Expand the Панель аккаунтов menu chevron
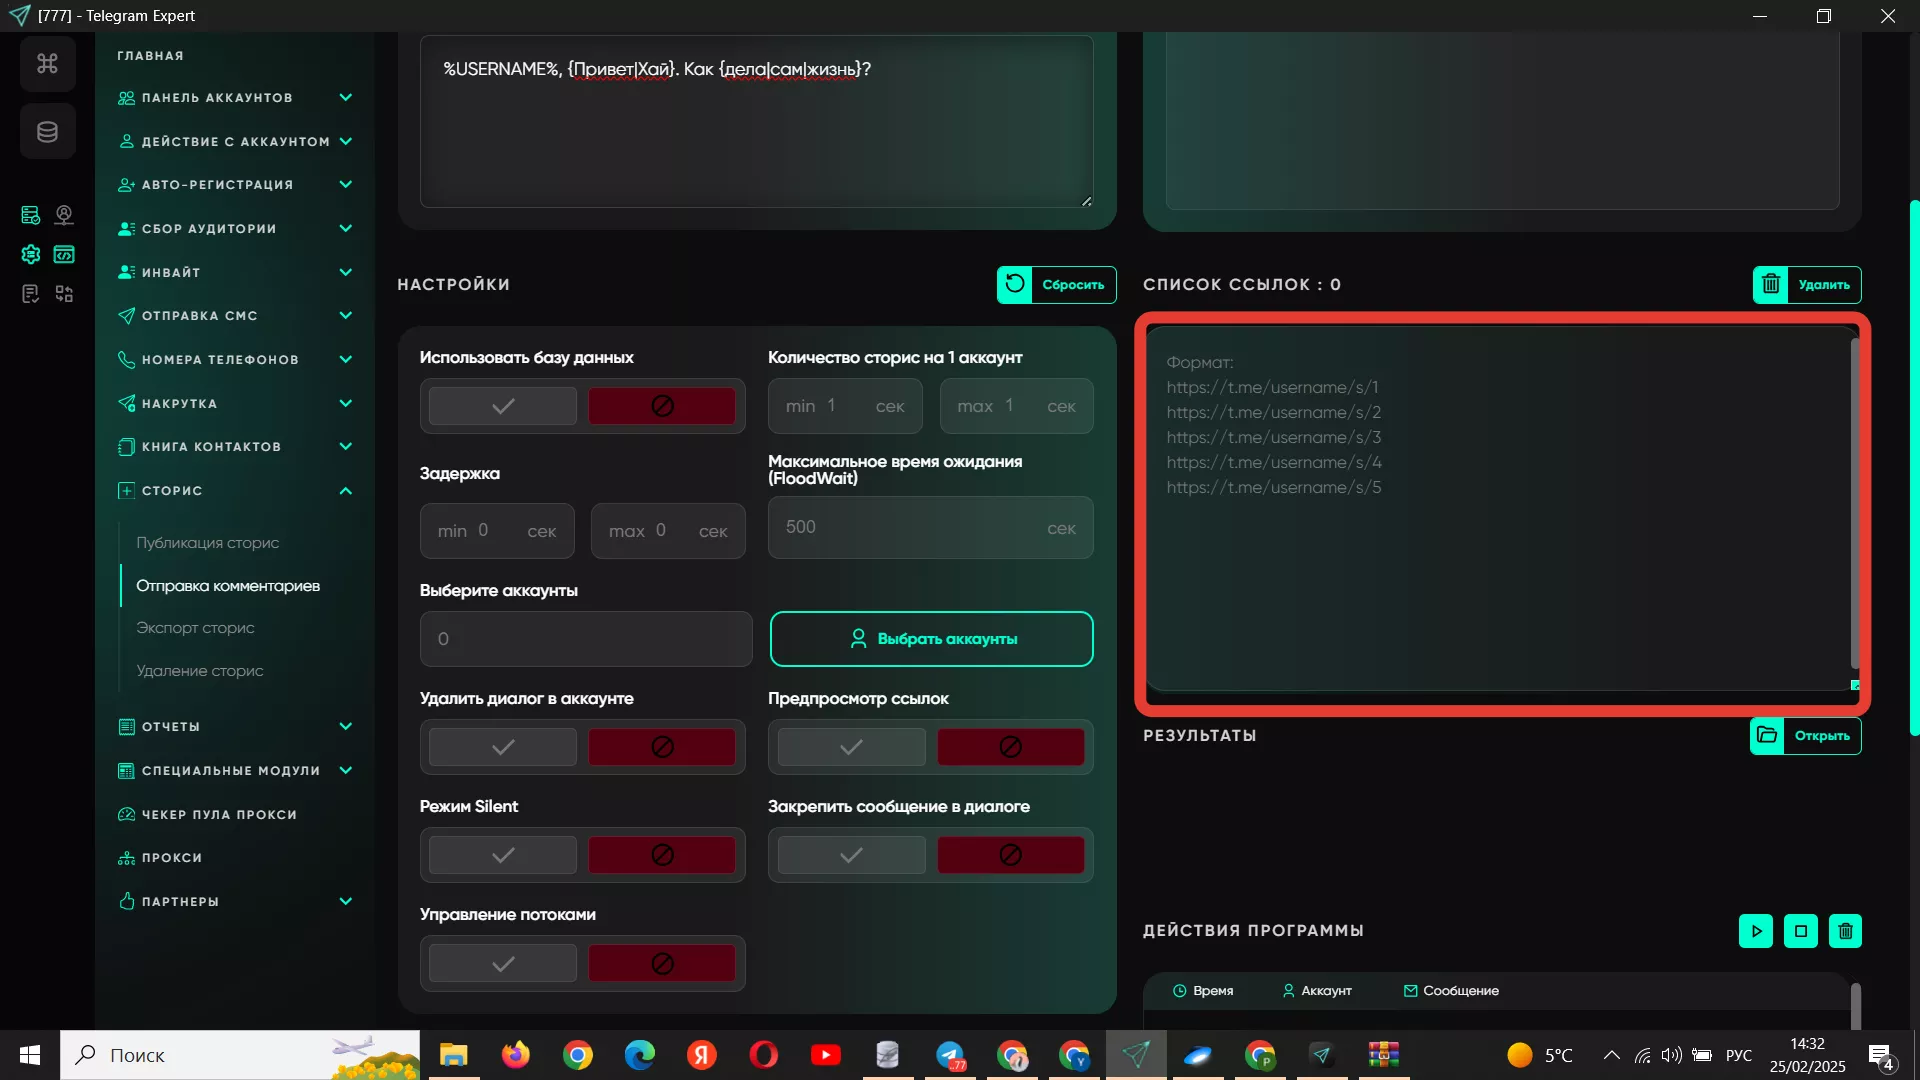Screen dimensions: 1920x1080 tap(346, 97)
